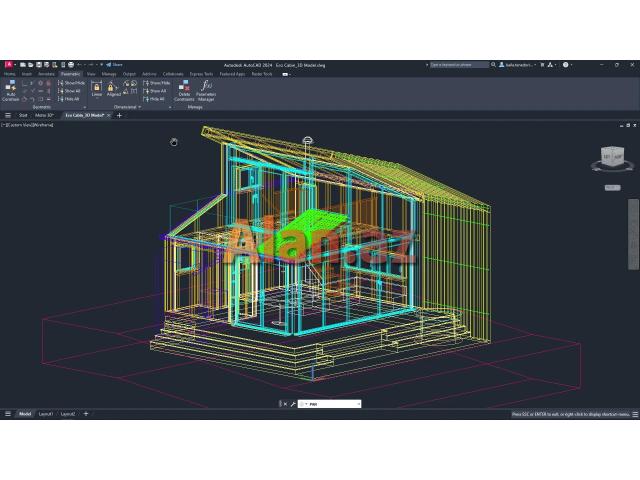Open the file tabs hamburger menu

tap(8, 116)
